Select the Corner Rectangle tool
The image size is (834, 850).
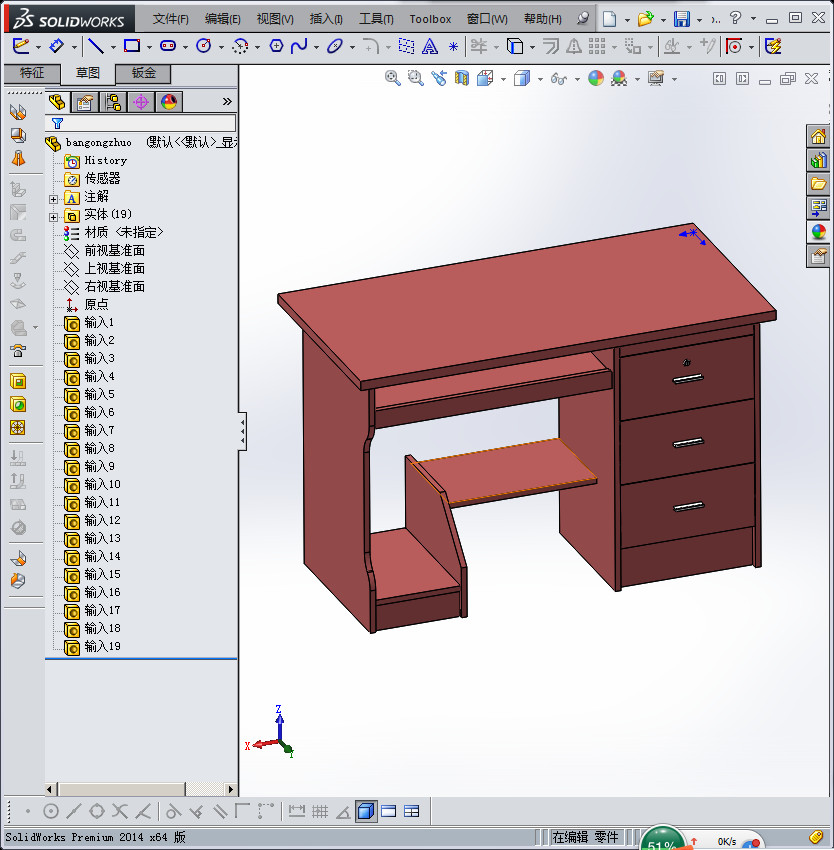point(131,45)
